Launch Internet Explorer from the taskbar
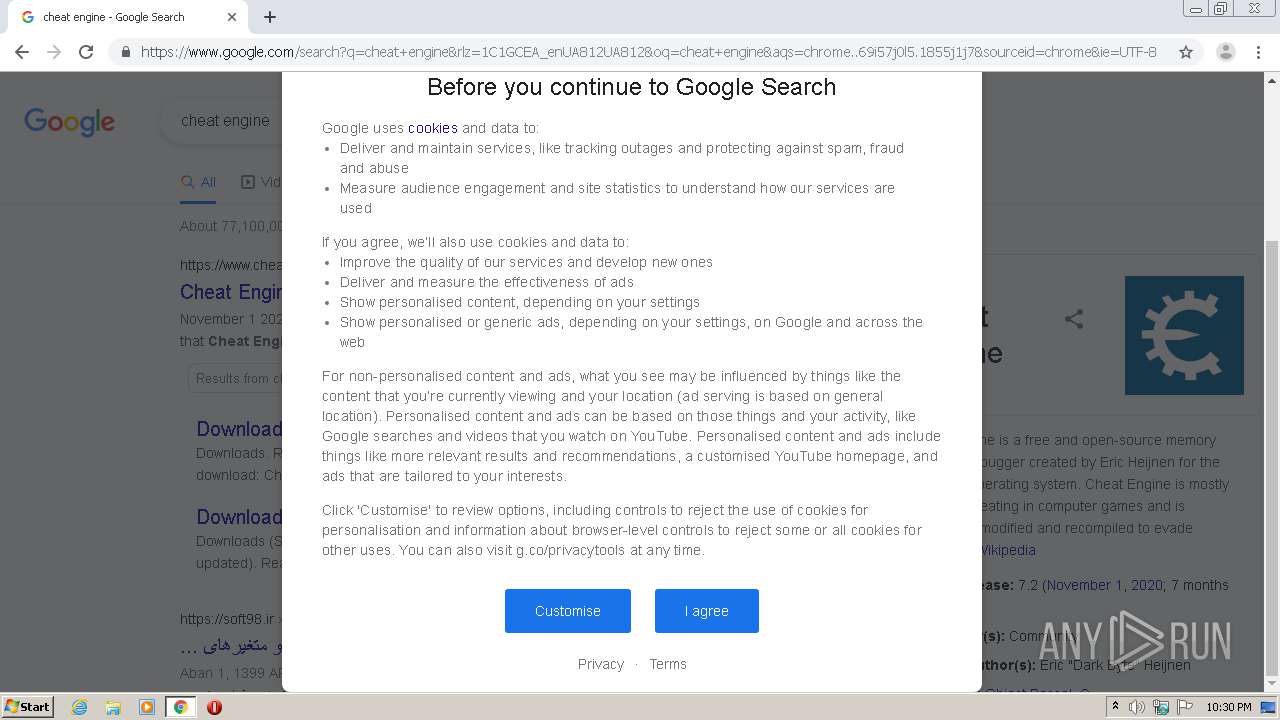 tap(79, 707)
